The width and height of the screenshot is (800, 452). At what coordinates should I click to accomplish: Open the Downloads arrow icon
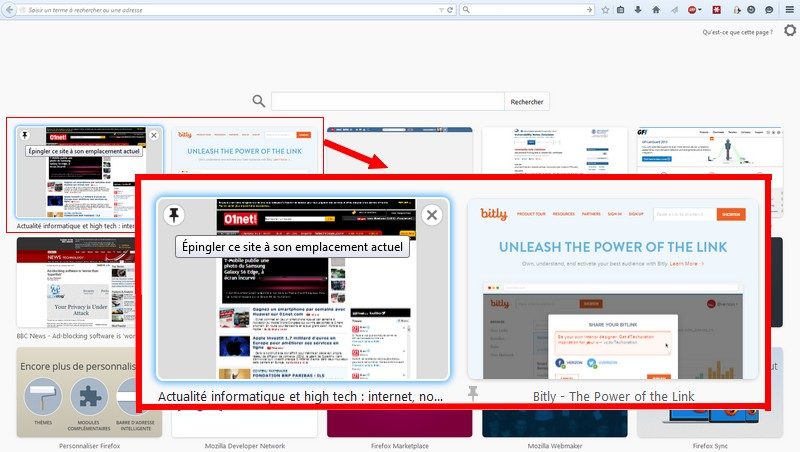point(638,10)
